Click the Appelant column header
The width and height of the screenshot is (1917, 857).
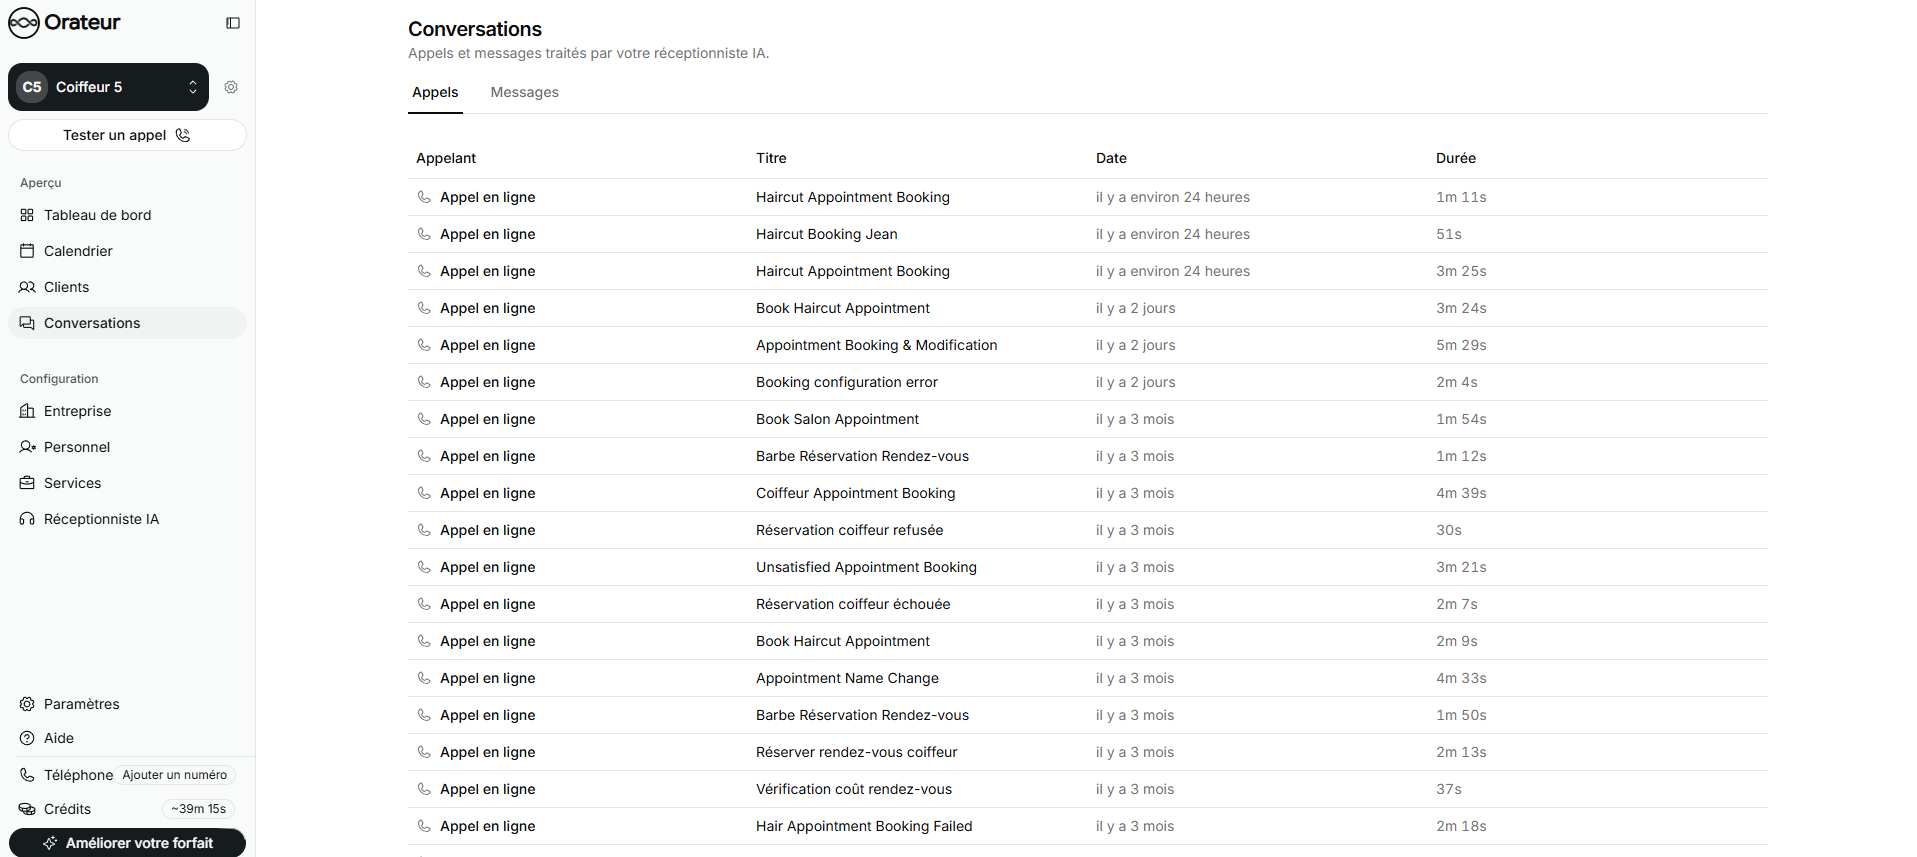point(446,158)
